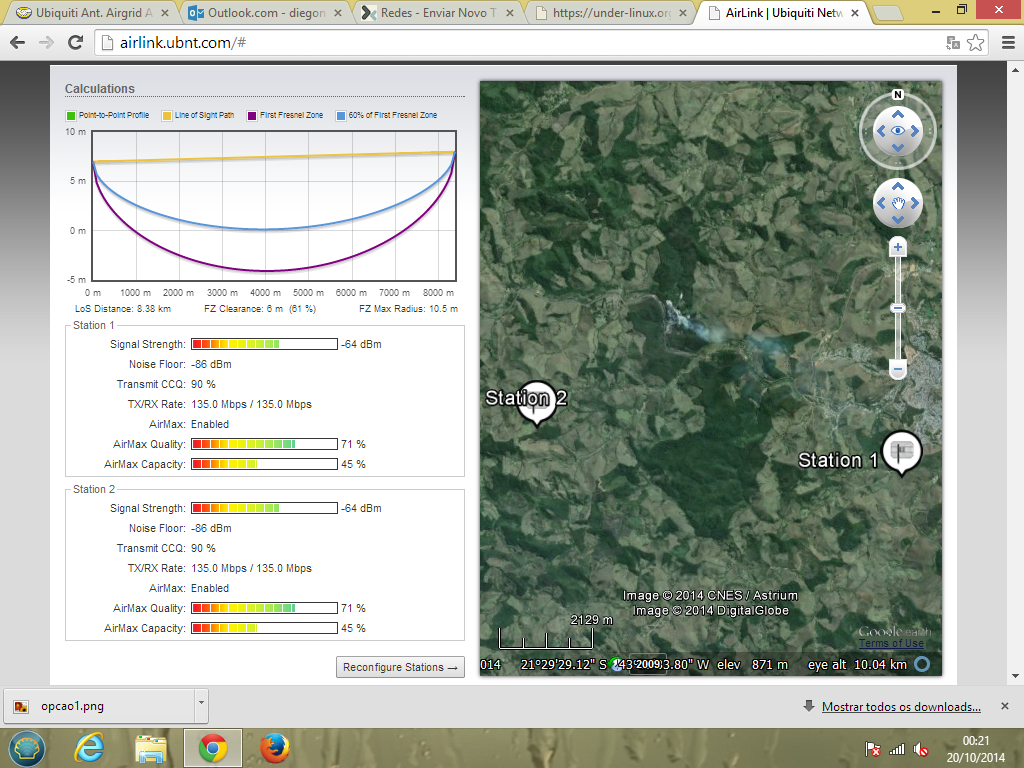1024x768 pixels.
Task: Bookmark this page with the star icon
Action: pyautogui.click(x=976, y=43)
